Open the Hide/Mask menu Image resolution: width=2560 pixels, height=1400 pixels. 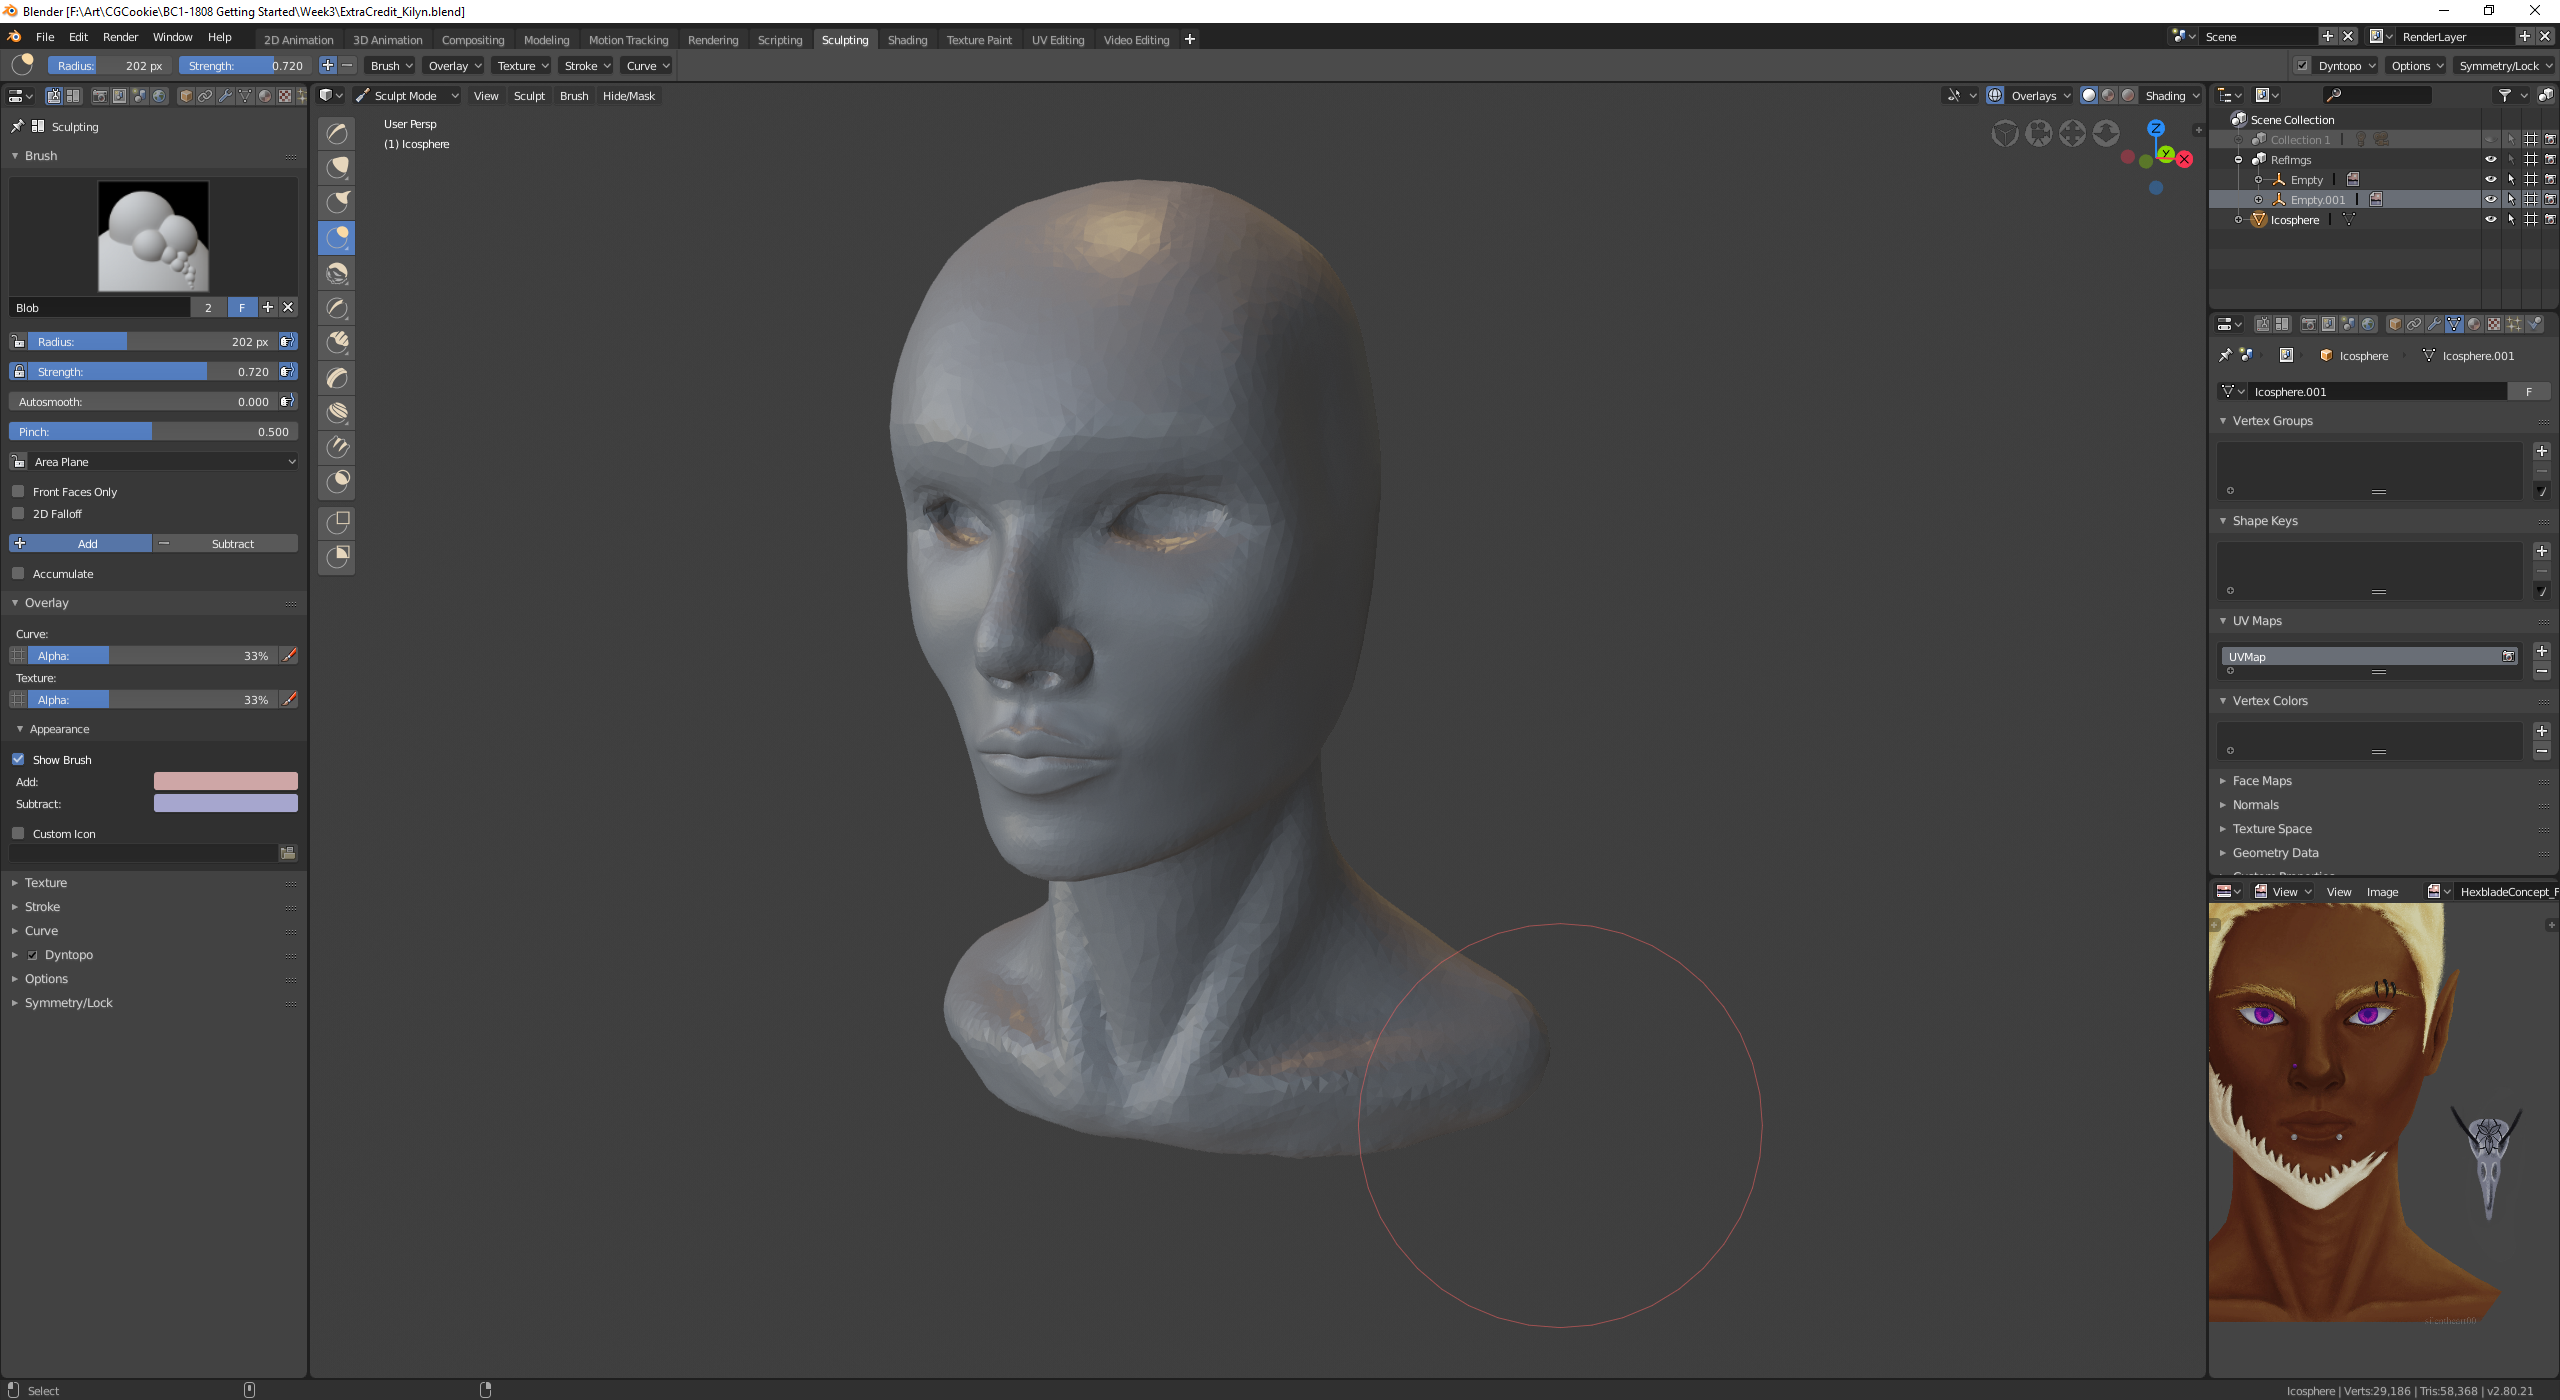(x=628, y=96)
